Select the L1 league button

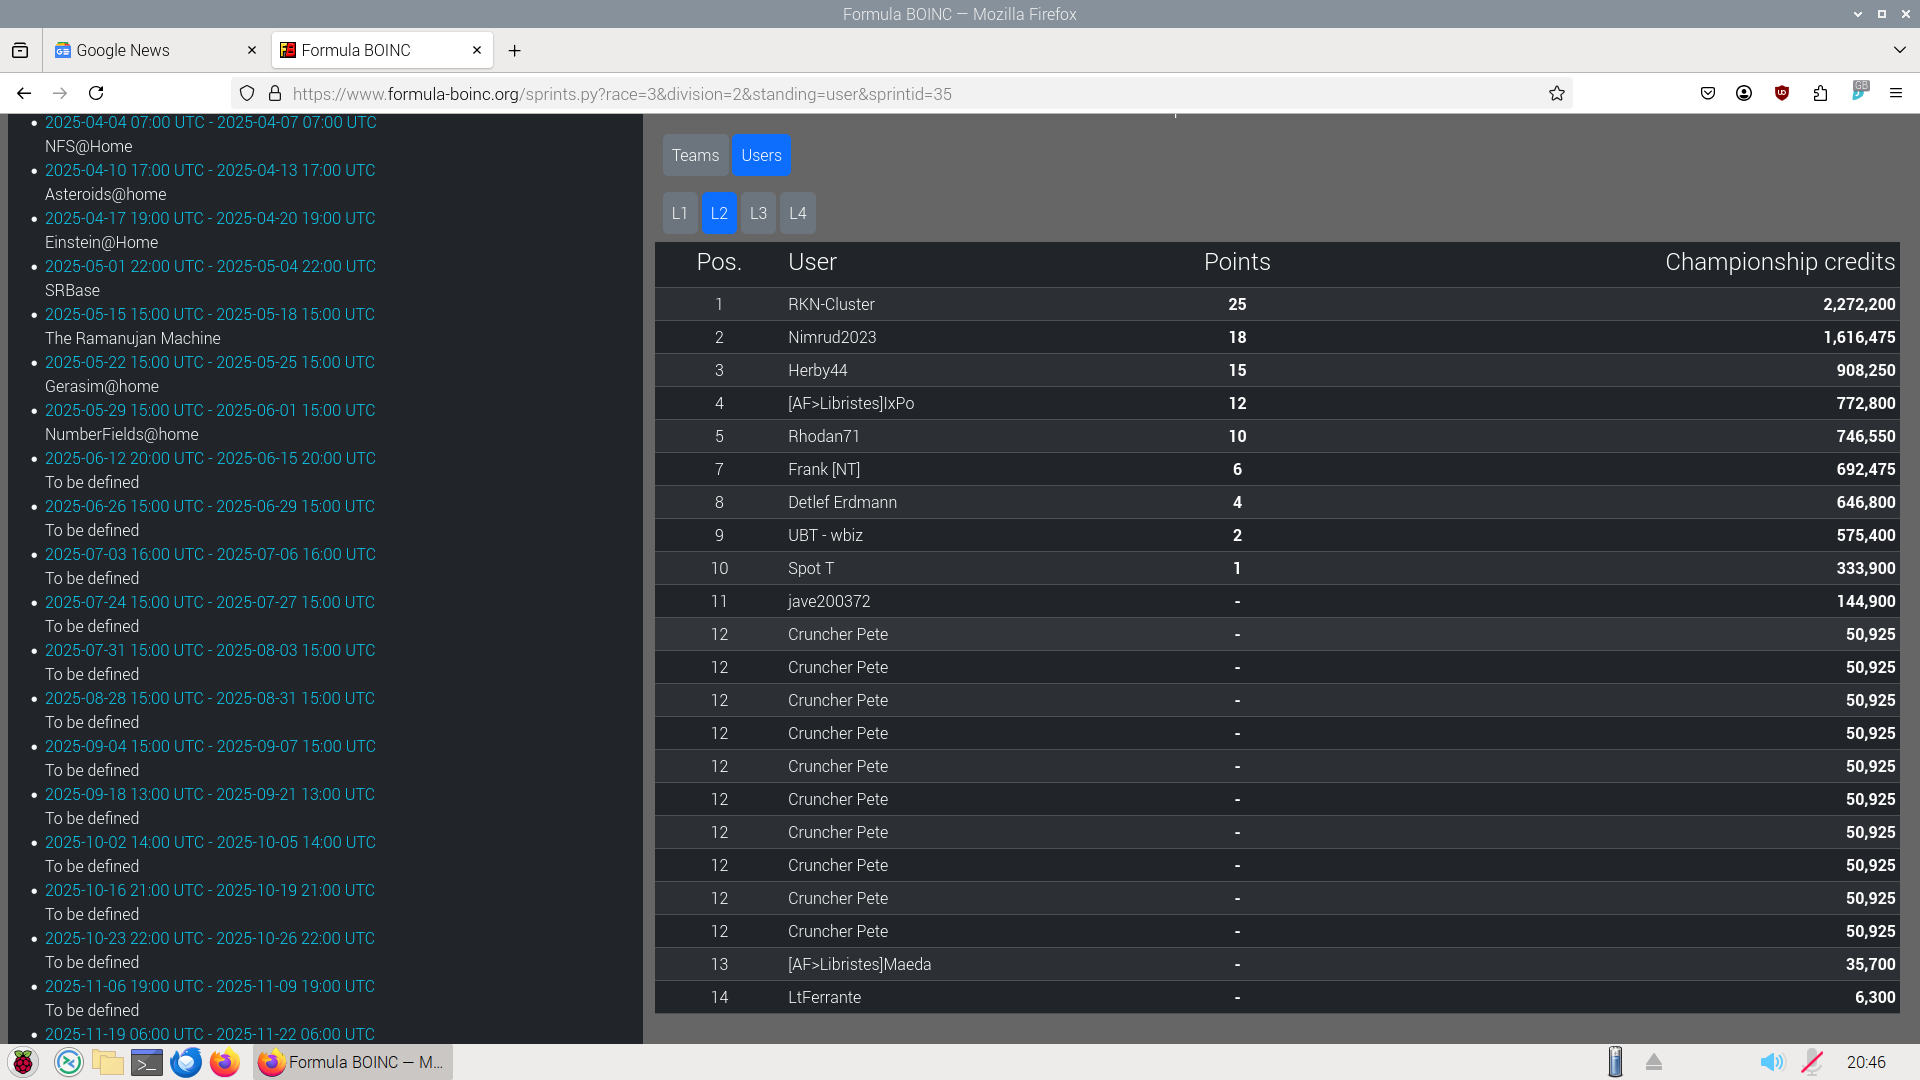[x=679, y=213]
